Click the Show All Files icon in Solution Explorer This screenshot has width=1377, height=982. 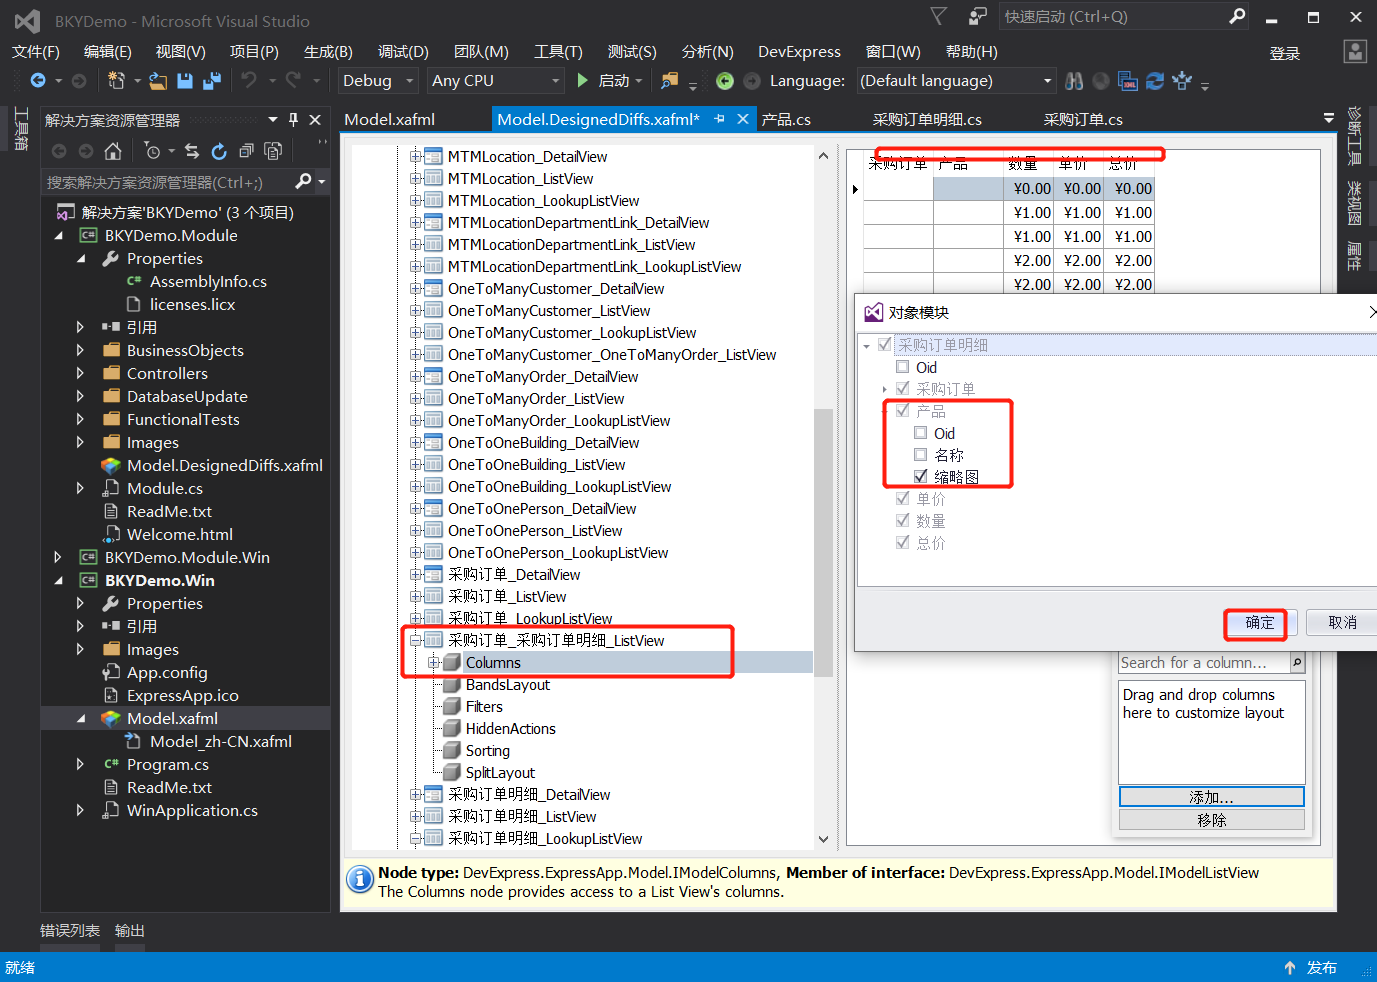point(273,151)
